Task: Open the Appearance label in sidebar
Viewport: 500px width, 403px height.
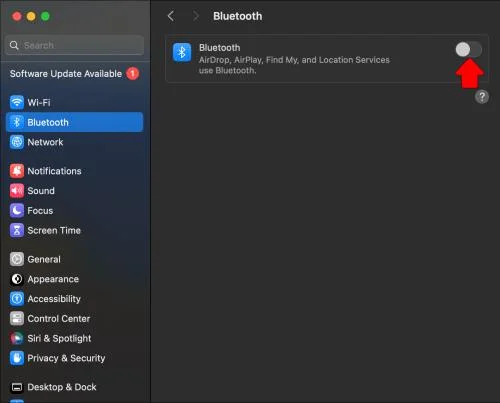Action: point(53,279)
